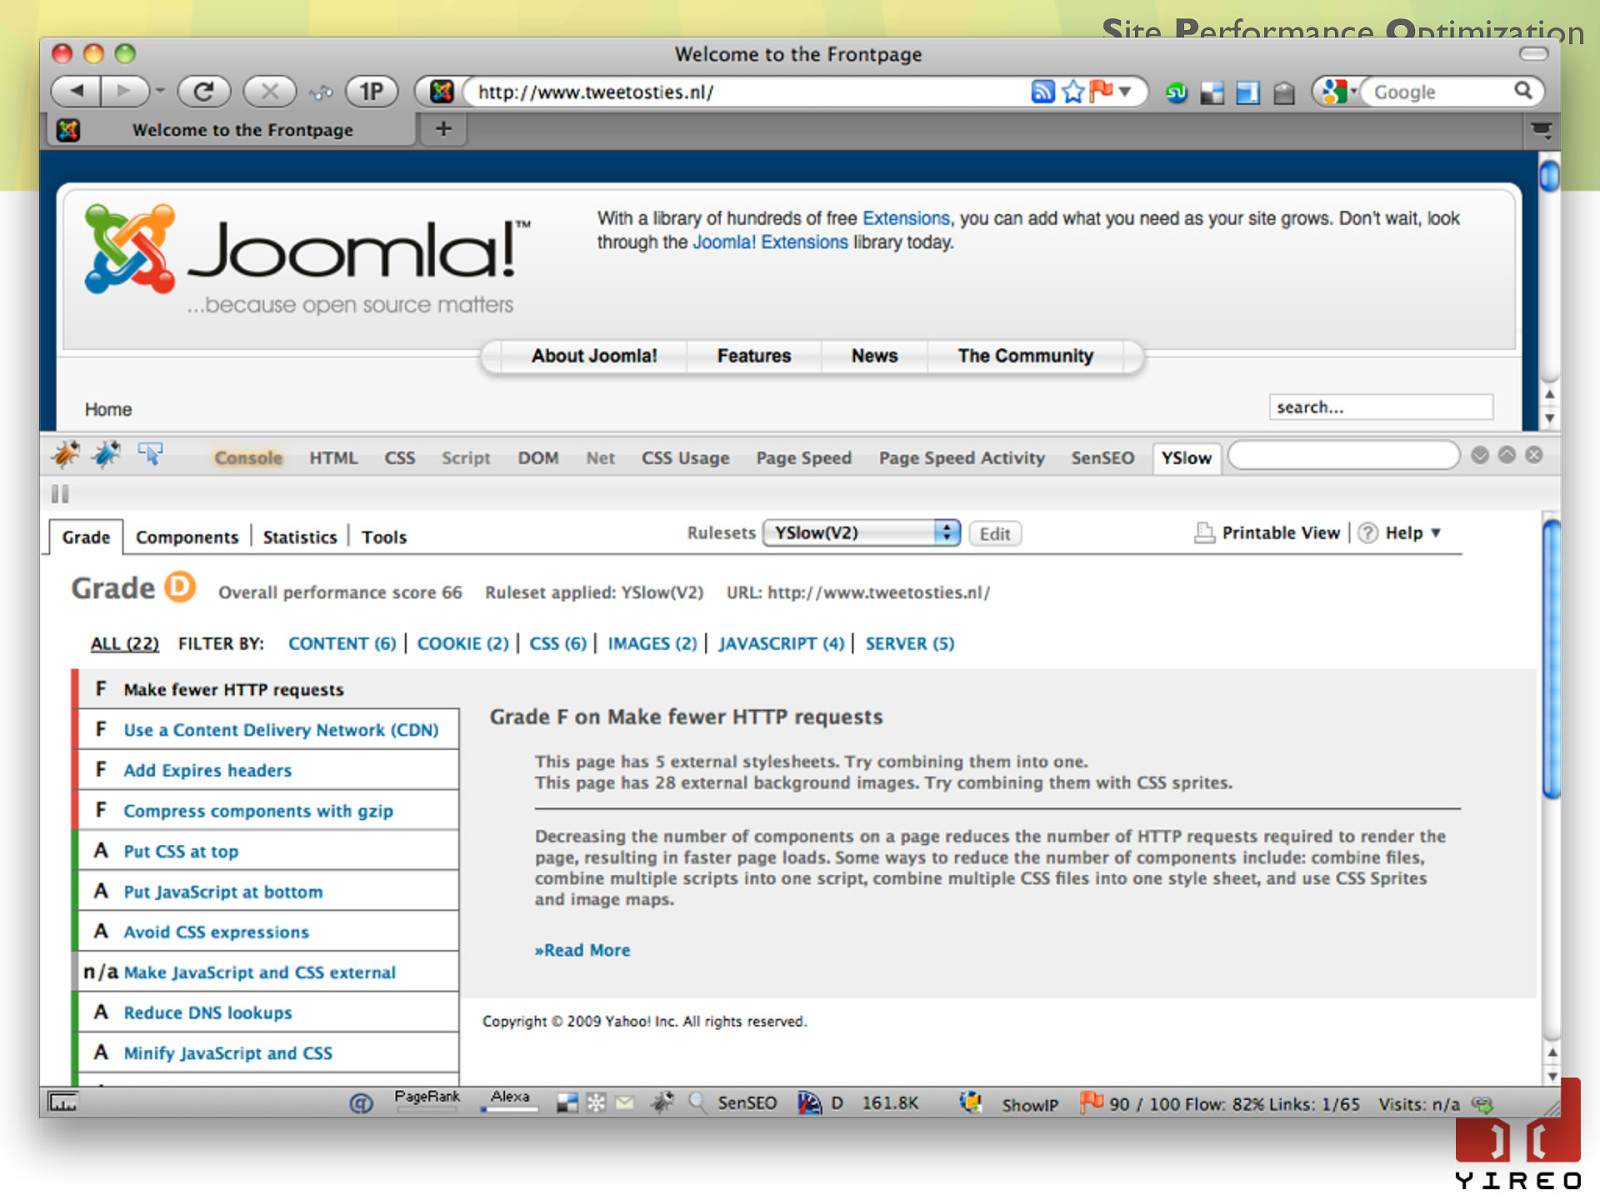The width and height of the screenshot is (1600, 1200).
Task: Open the SenSEO tab
Action: (1103, 458)
